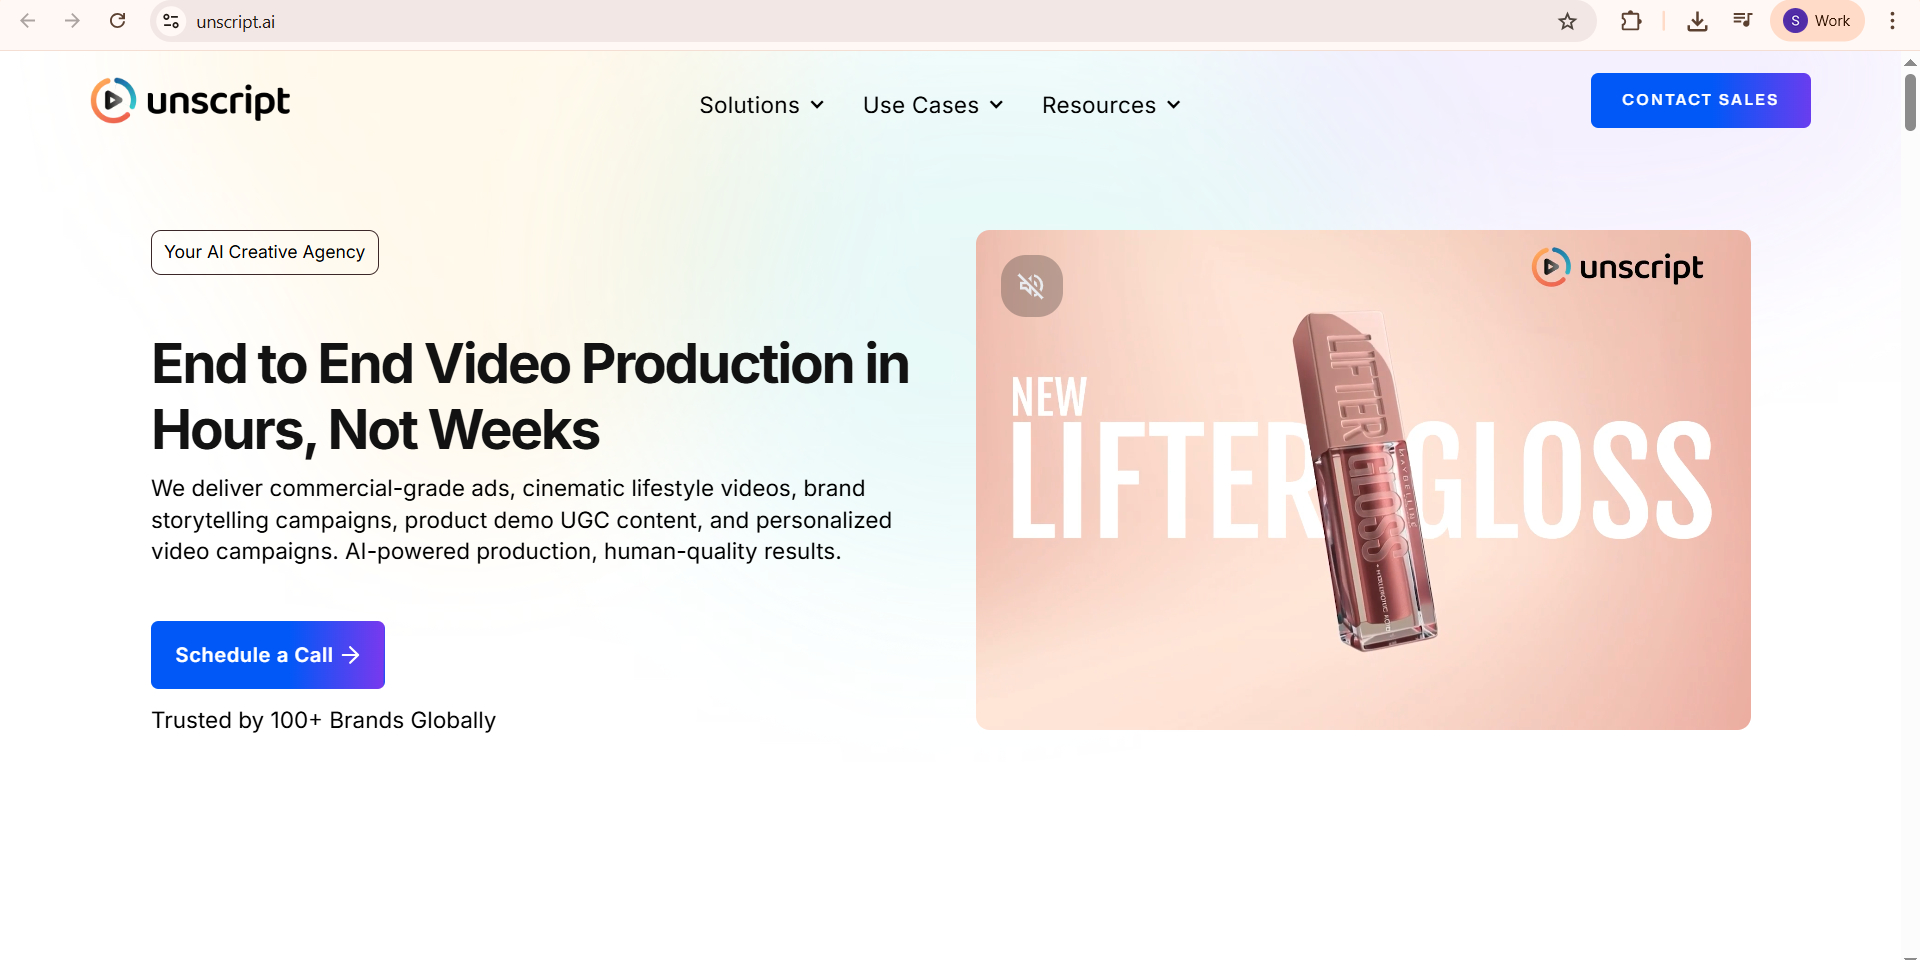Open the browser extensions puzzle icon
Image resolution: width=1920 pixels, height=960 pixels.
tap(1631, 21)
